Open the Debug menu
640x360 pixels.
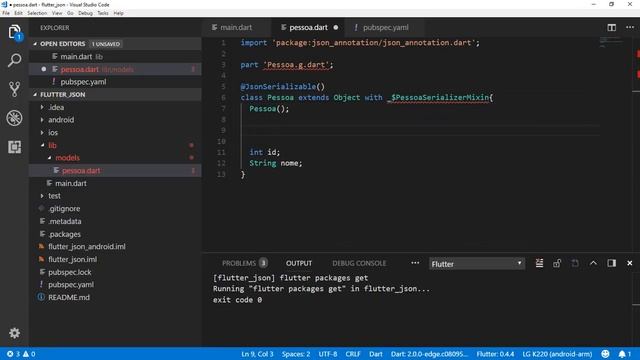[x=85, y=13]
